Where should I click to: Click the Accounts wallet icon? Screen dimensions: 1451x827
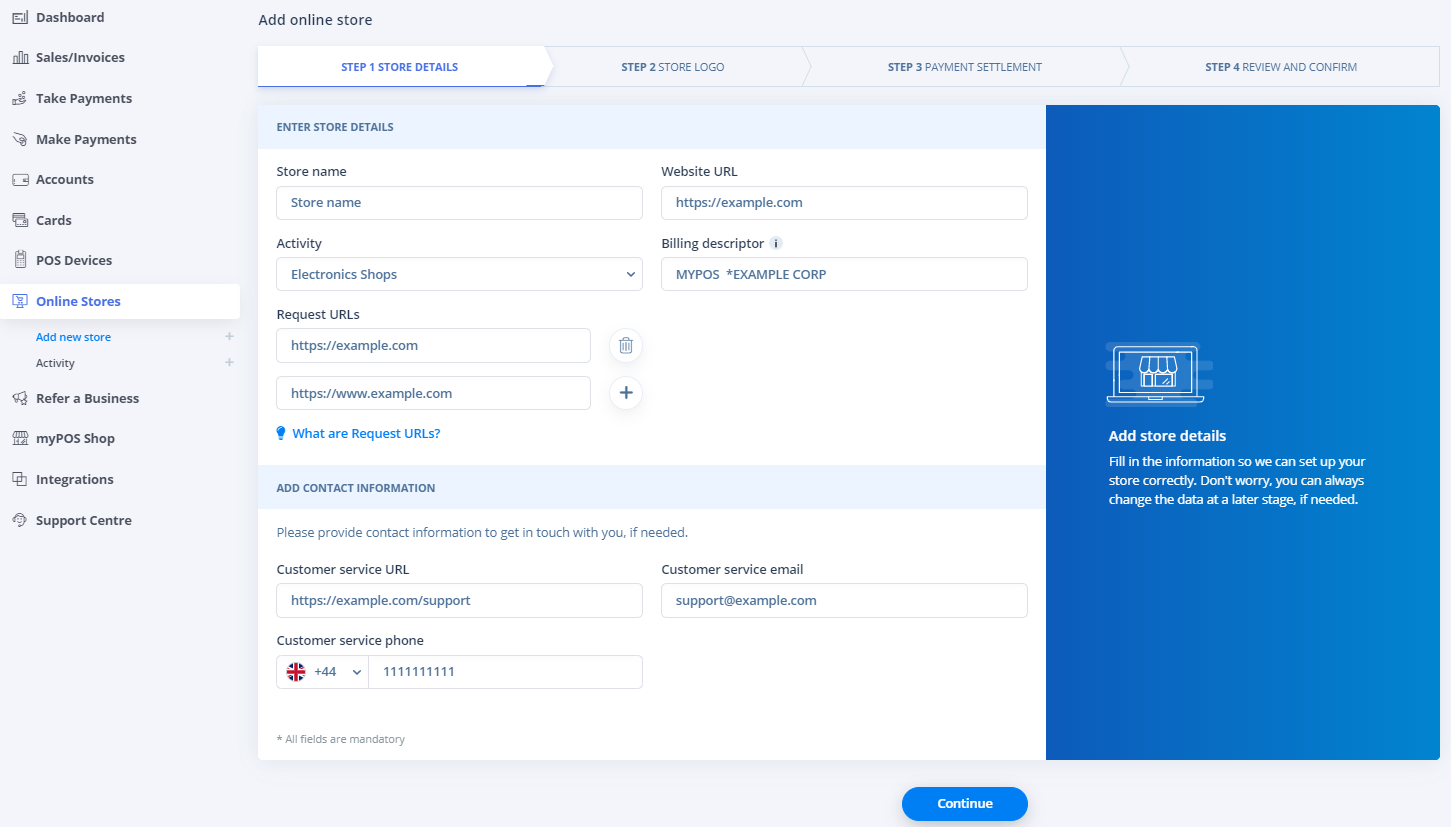(x=20, y=180)
